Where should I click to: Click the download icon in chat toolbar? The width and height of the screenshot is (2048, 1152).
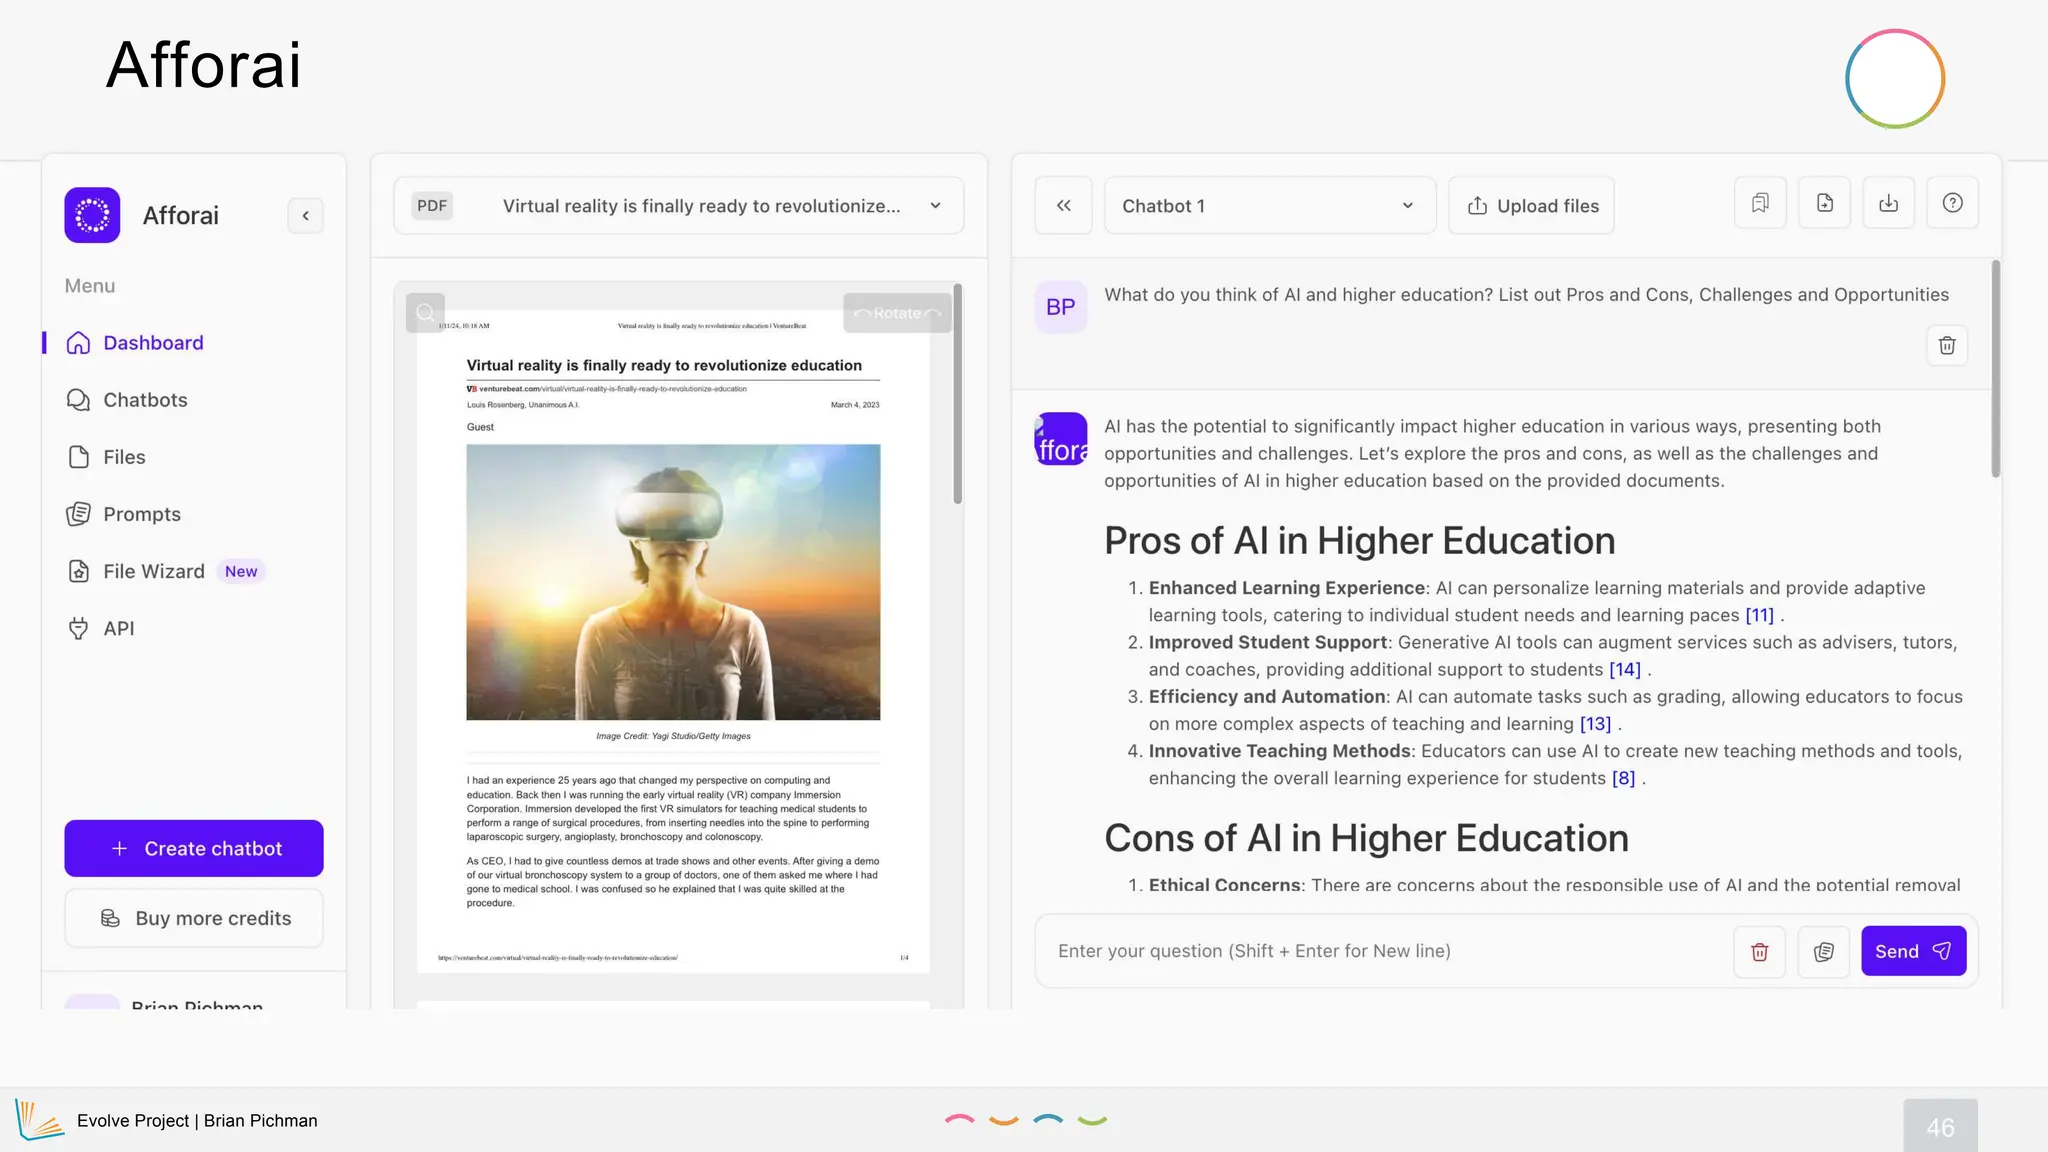pos(1888,203)
